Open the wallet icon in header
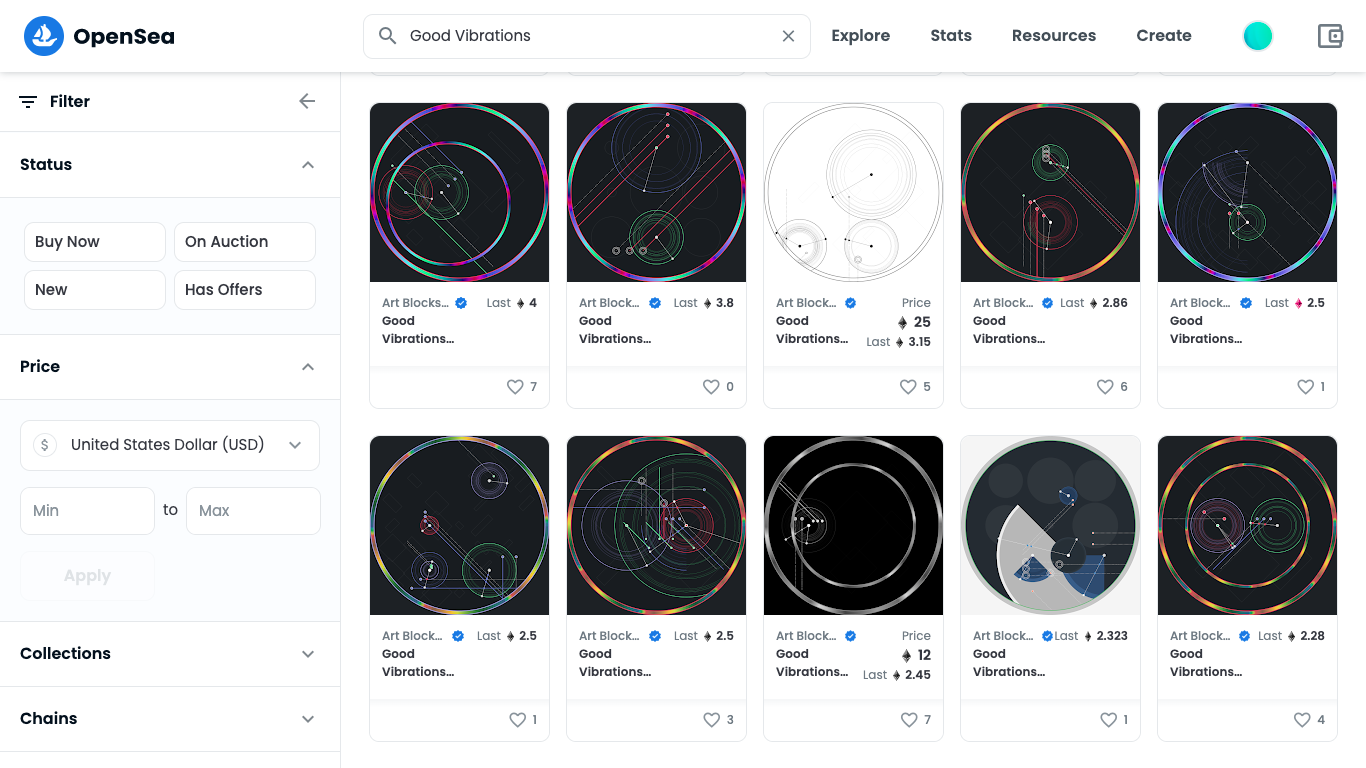This screenshot has height=768, width=1366. pos(1330,36)
